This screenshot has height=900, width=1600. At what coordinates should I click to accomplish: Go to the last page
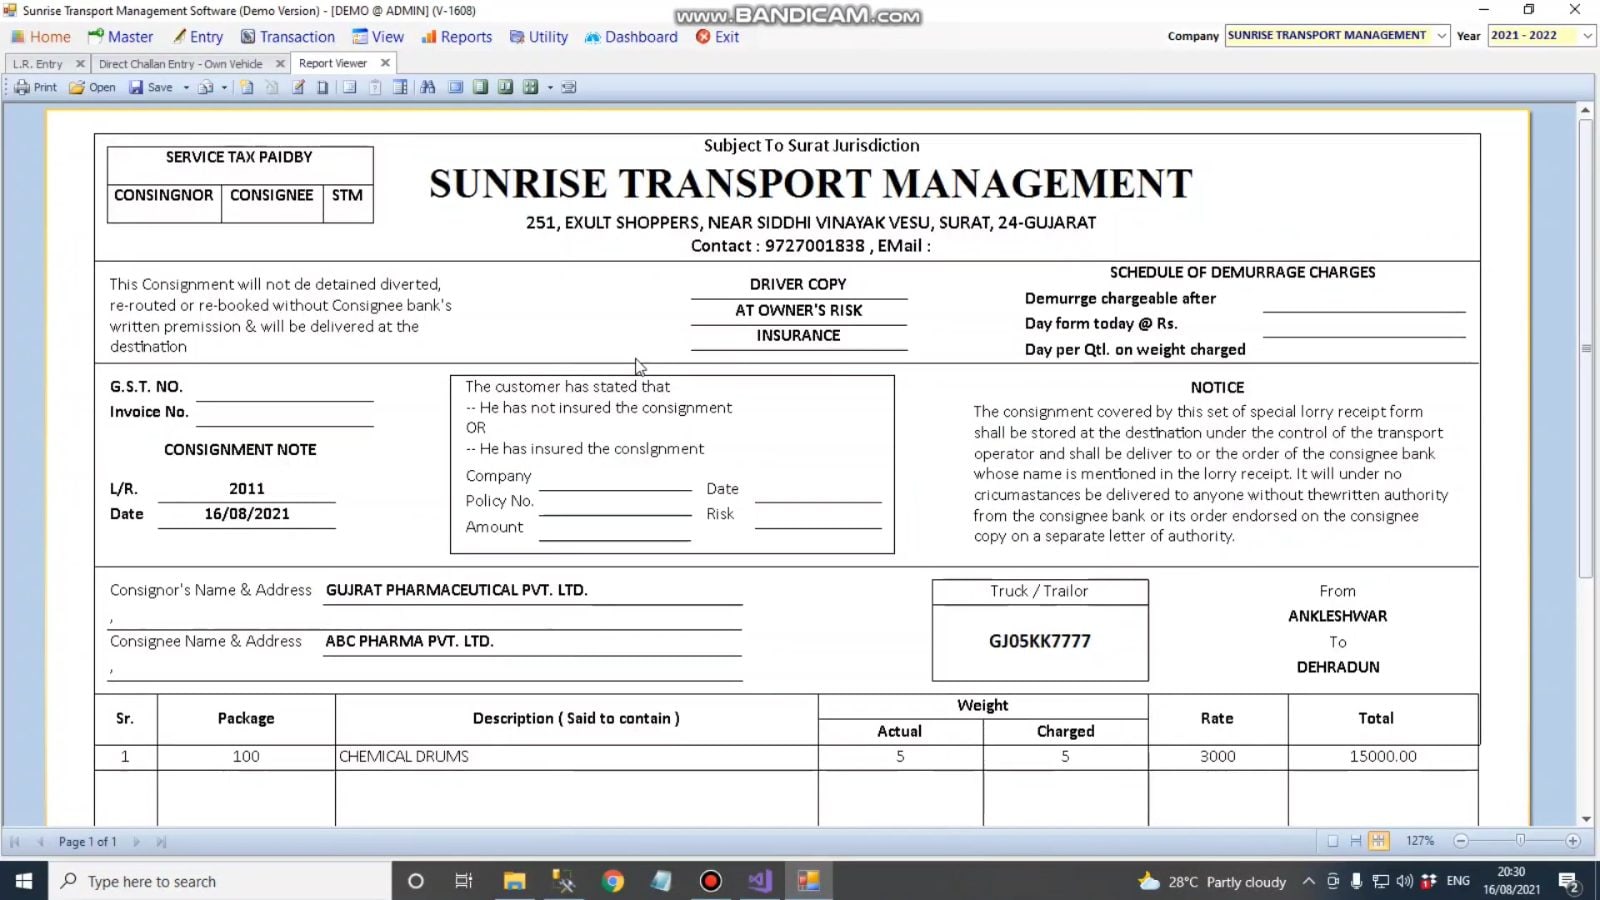tap(161, 842)
